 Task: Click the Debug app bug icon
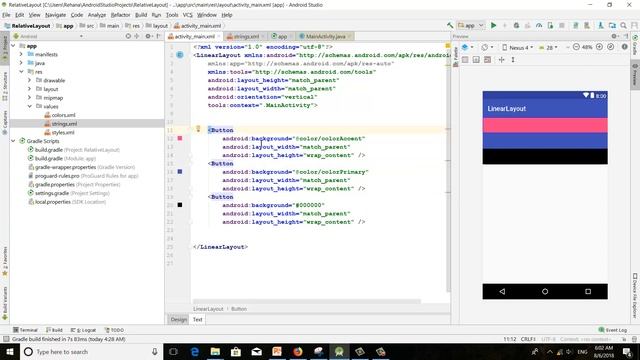(x=516, y=25)
